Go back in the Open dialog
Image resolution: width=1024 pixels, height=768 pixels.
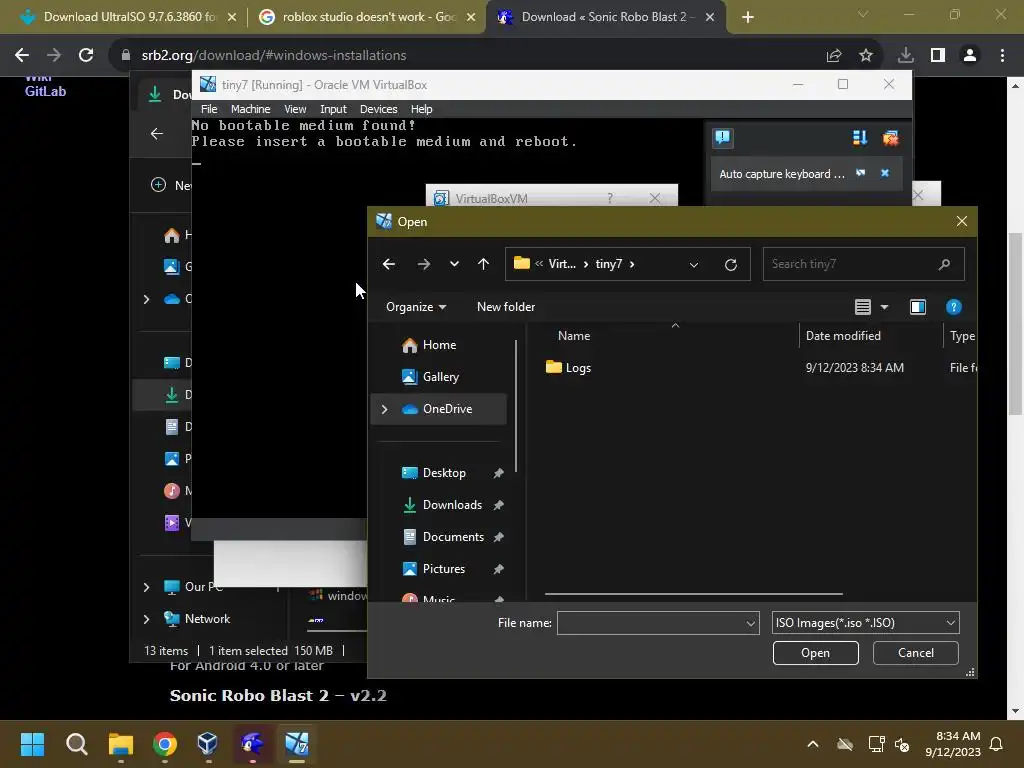(x=389, y=264)
